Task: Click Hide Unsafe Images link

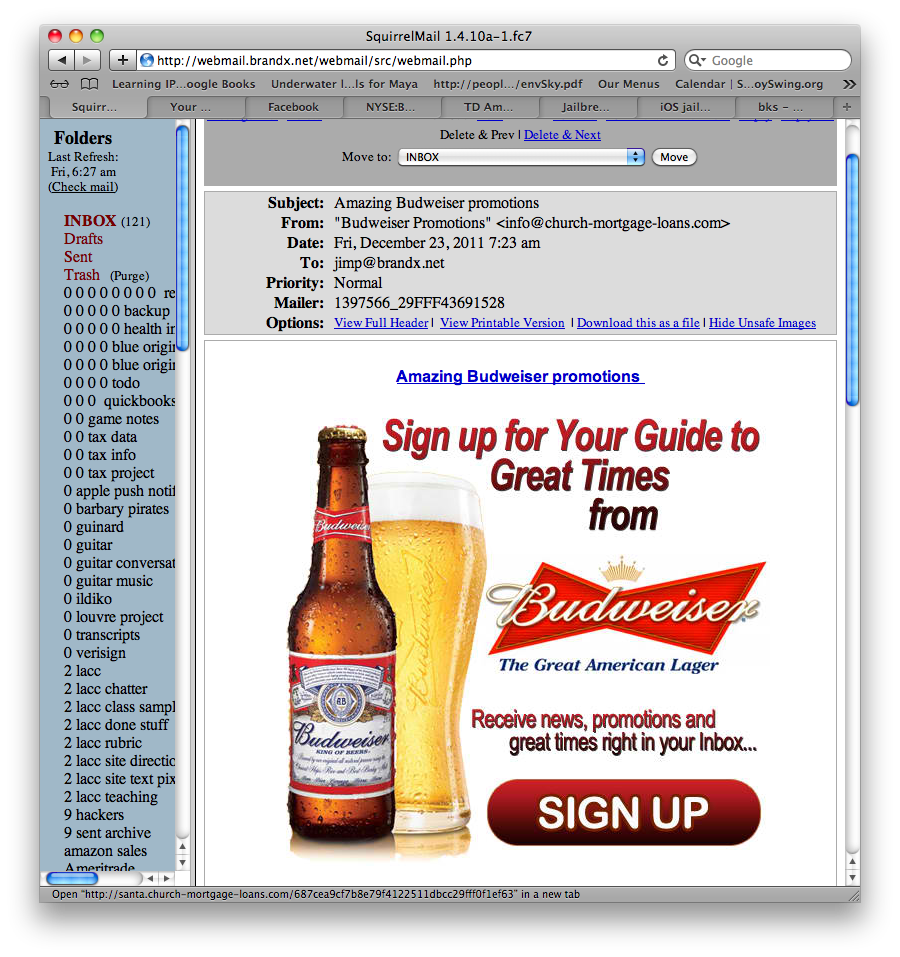Action: click(x=762, y=323)
